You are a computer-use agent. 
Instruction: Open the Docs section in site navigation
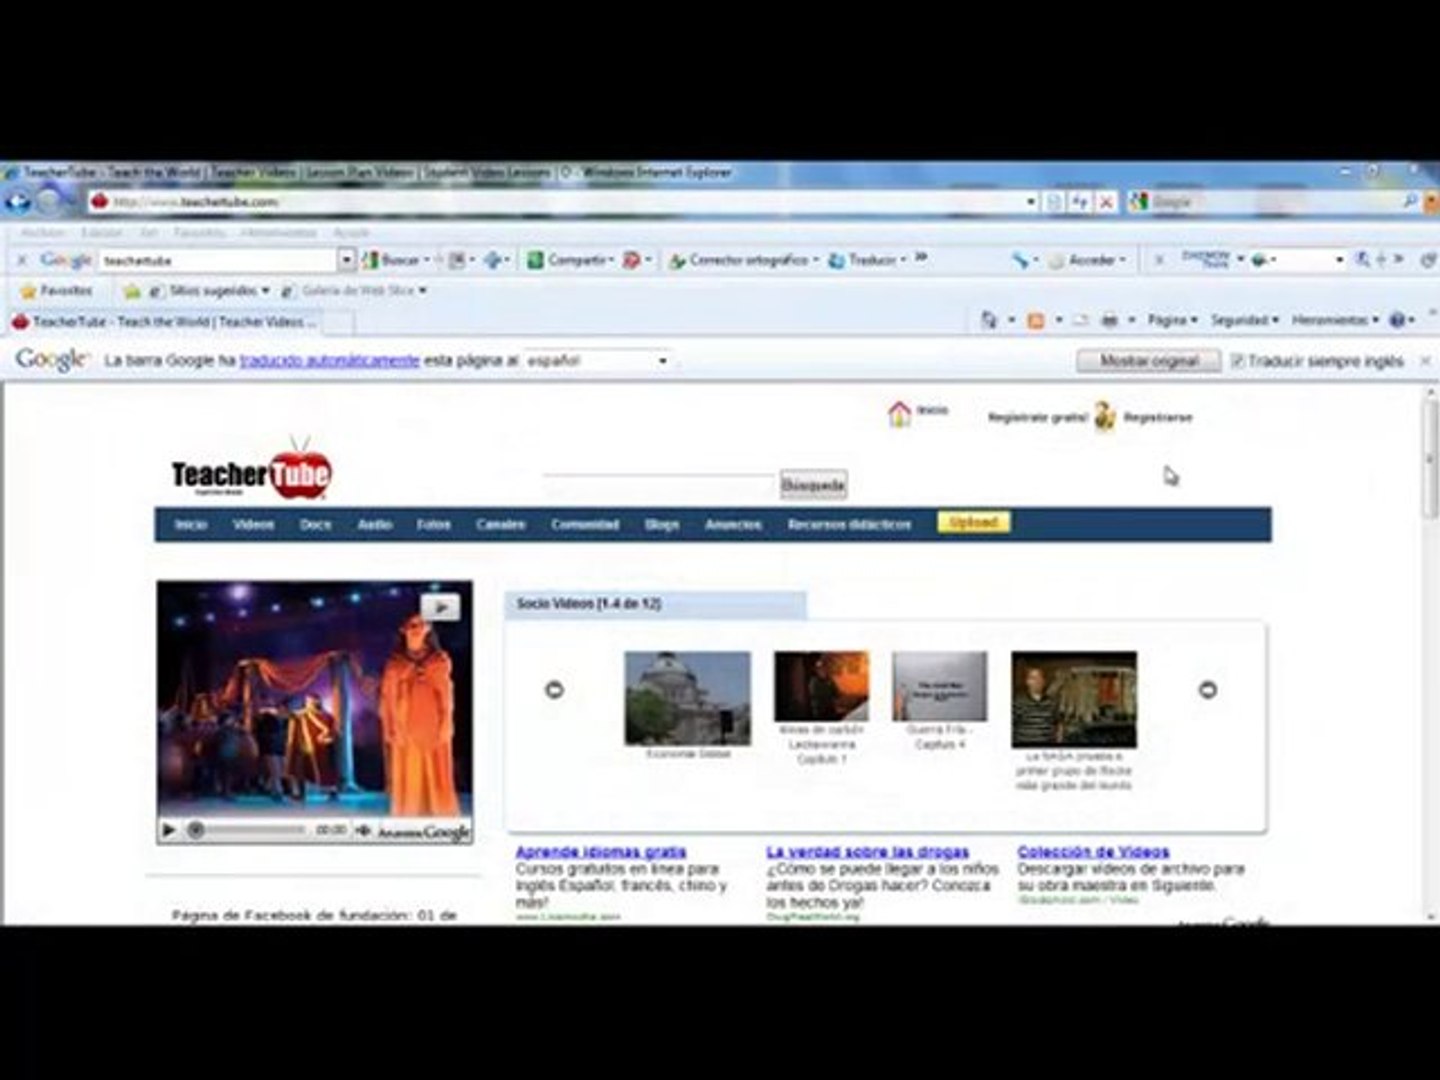pos(315,524)
